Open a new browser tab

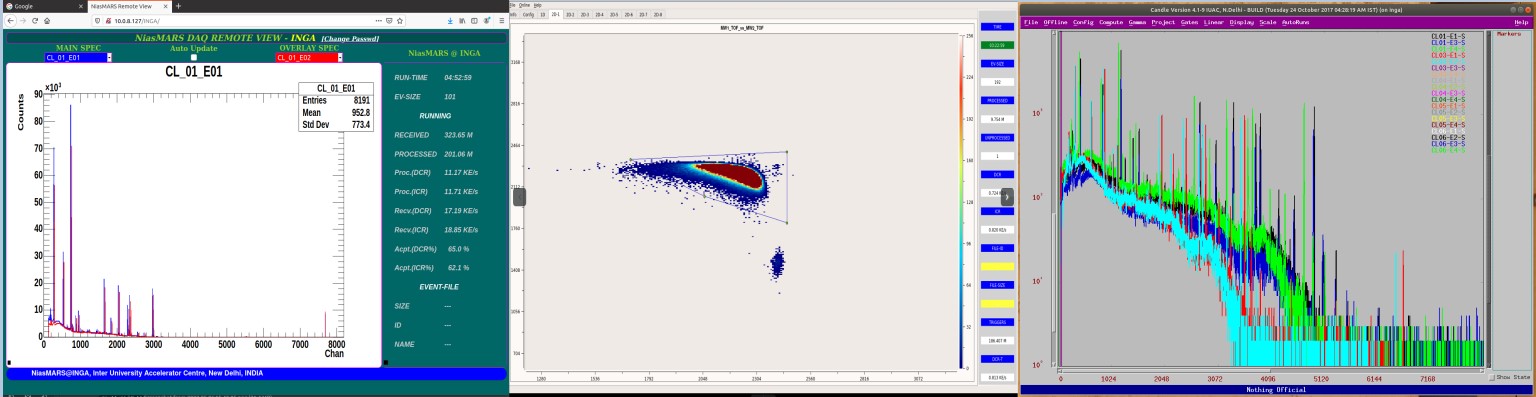coord(178,6)
